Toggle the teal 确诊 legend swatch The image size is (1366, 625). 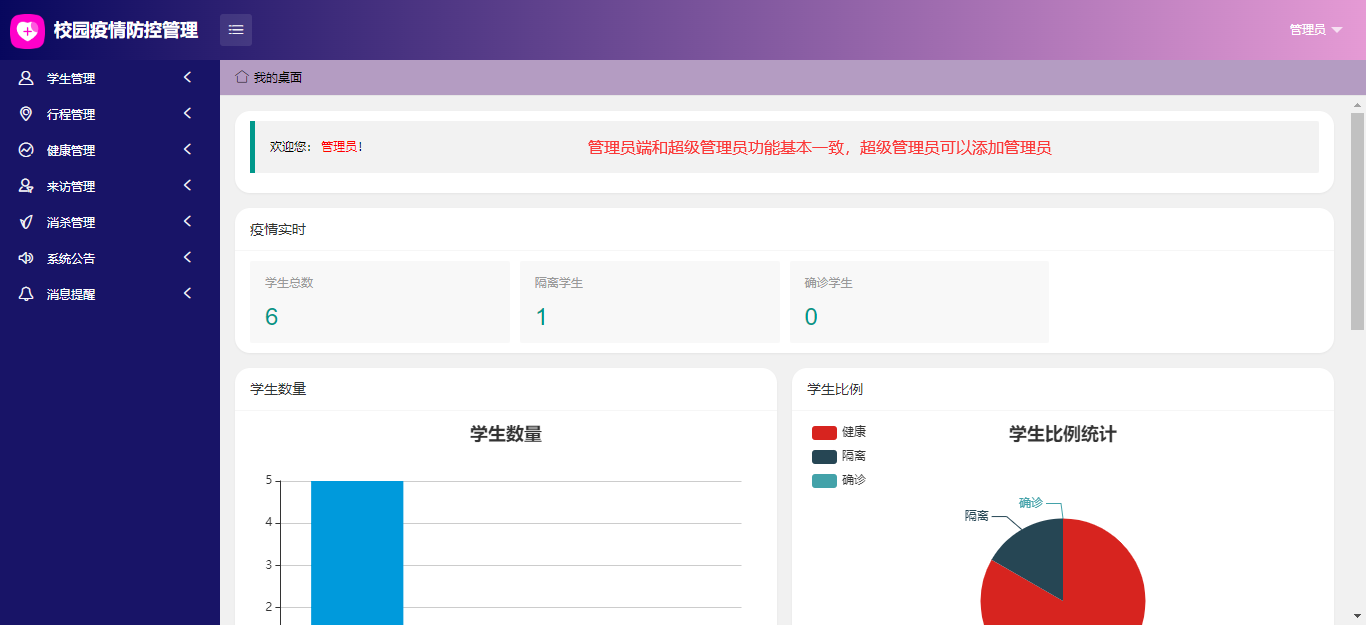point(824,481)
